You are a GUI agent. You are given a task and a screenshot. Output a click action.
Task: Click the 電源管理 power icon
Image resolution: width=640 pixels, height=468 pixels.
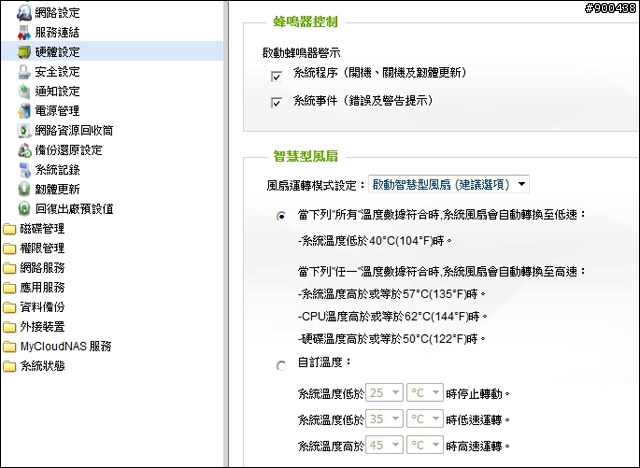(x=24, y=111)
